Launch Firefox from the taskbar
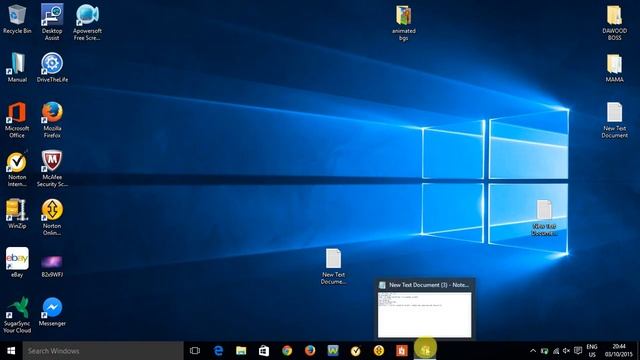The width and height of the screenshot is (640, 360). [310, 351]
